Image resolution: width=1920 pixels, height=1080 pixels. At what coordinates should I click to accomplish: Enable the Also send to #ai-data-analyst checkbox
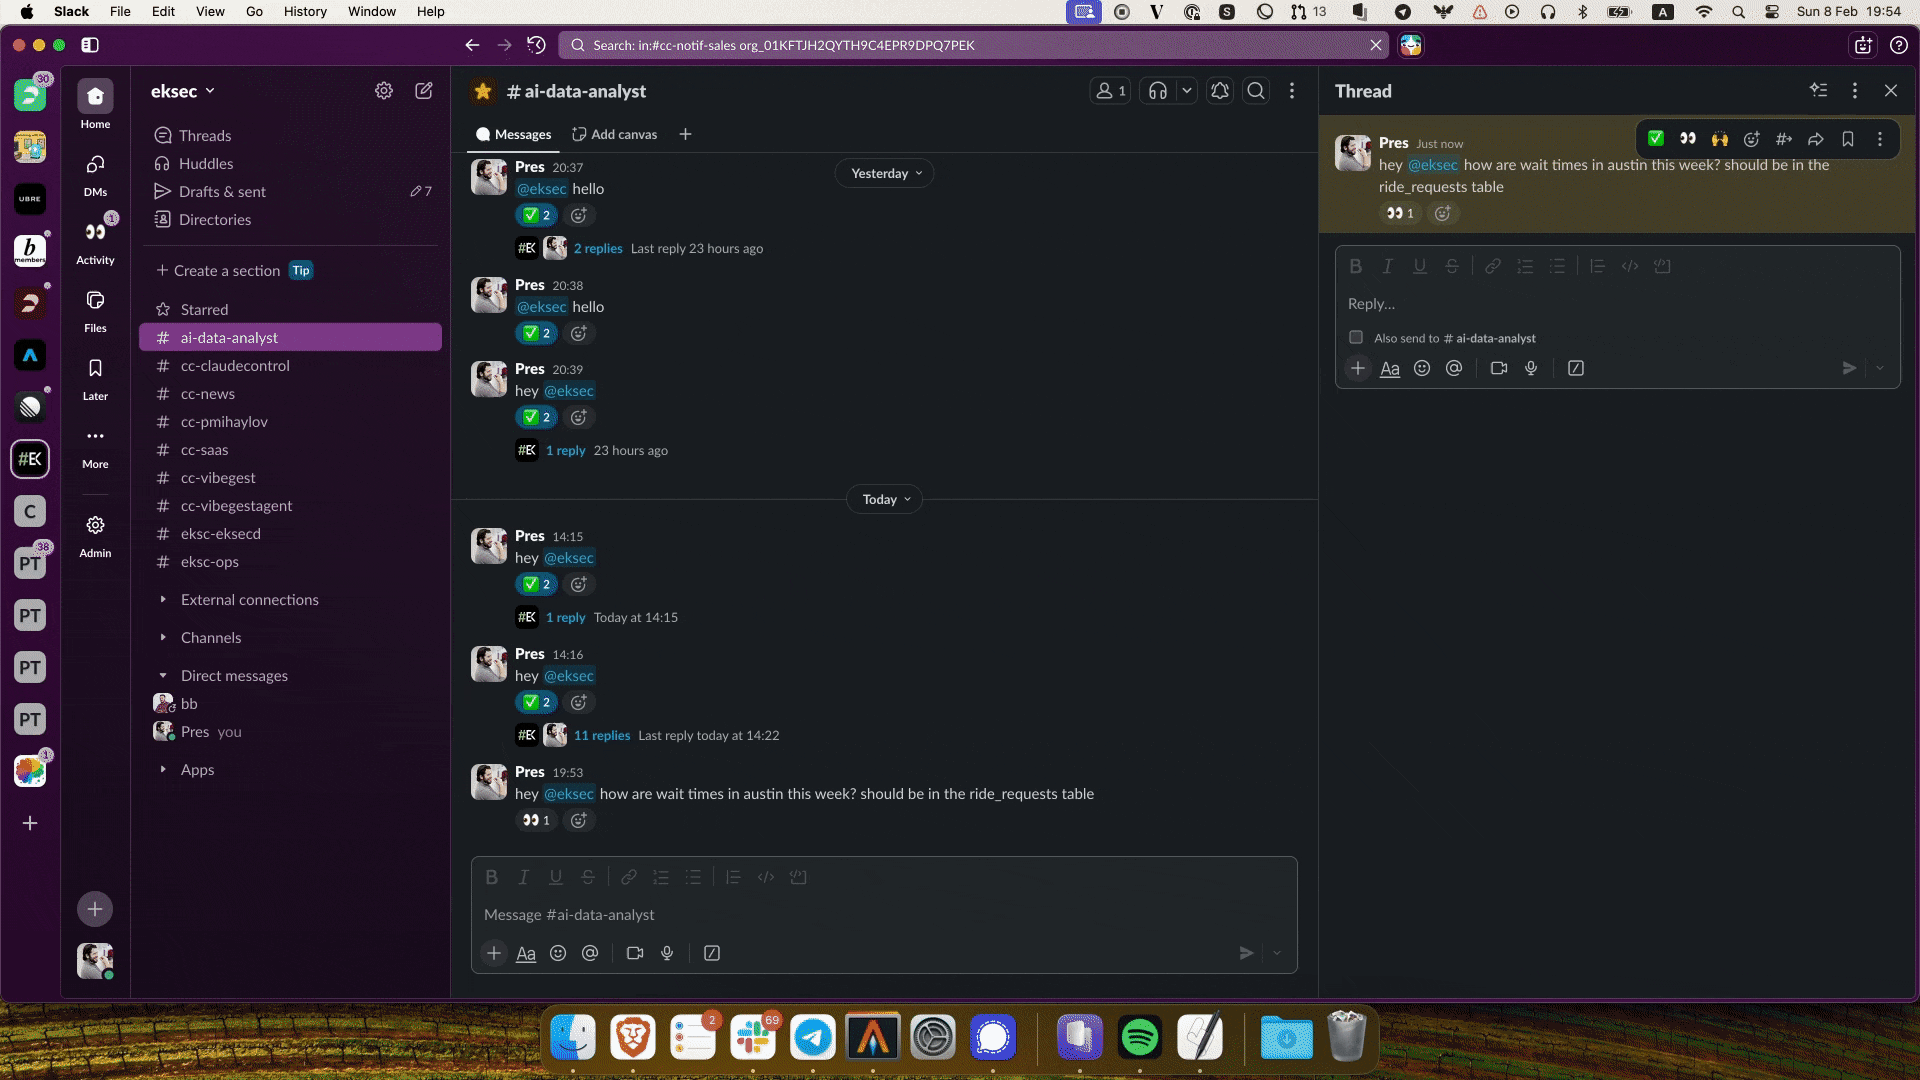(x=1356, y=338)
